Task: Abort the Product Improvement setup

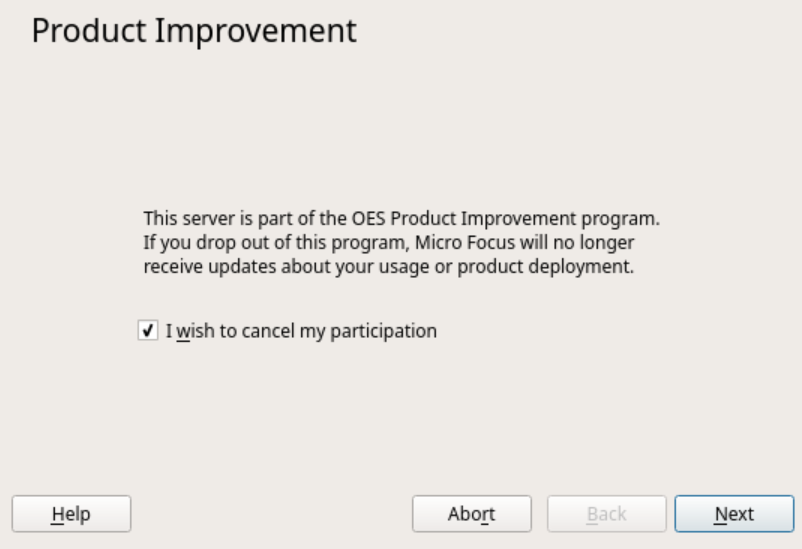Action: [472, 514]
